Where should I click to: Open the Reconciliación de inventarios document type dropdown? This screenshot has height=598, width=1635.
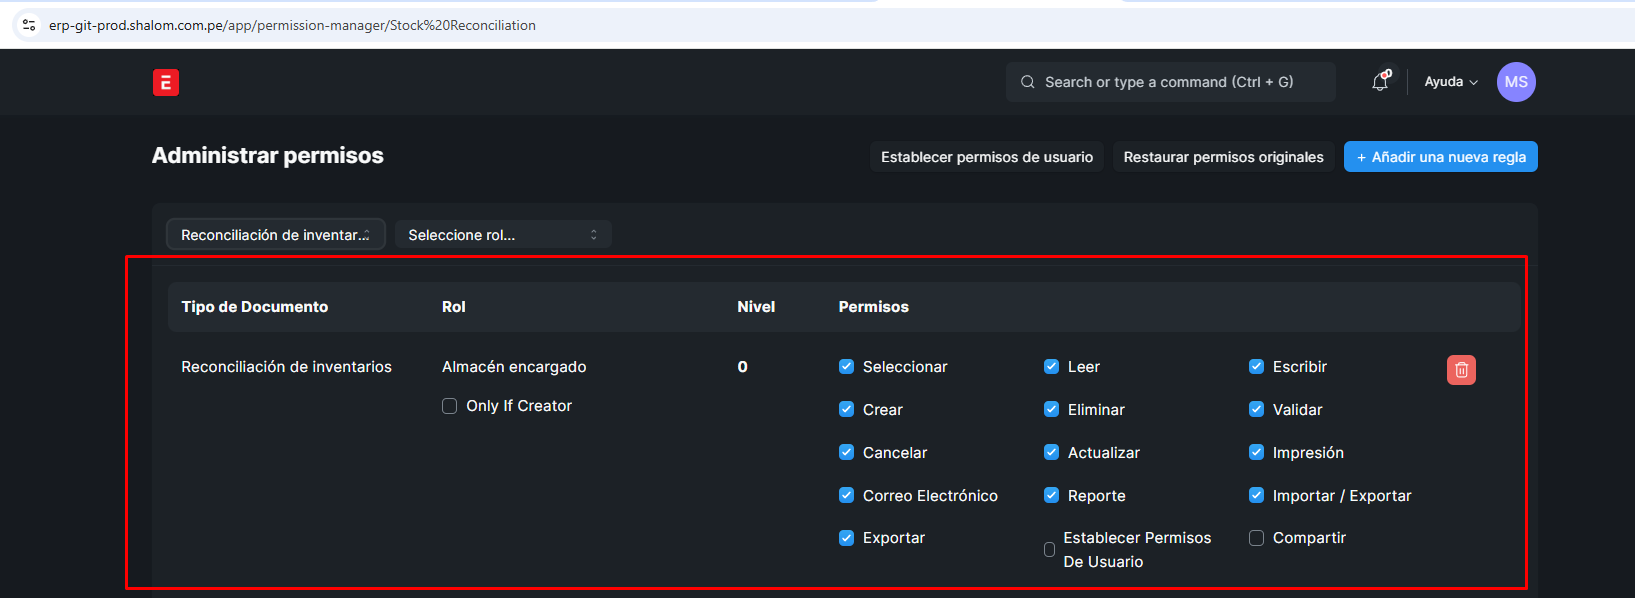(x=275, y=235)
